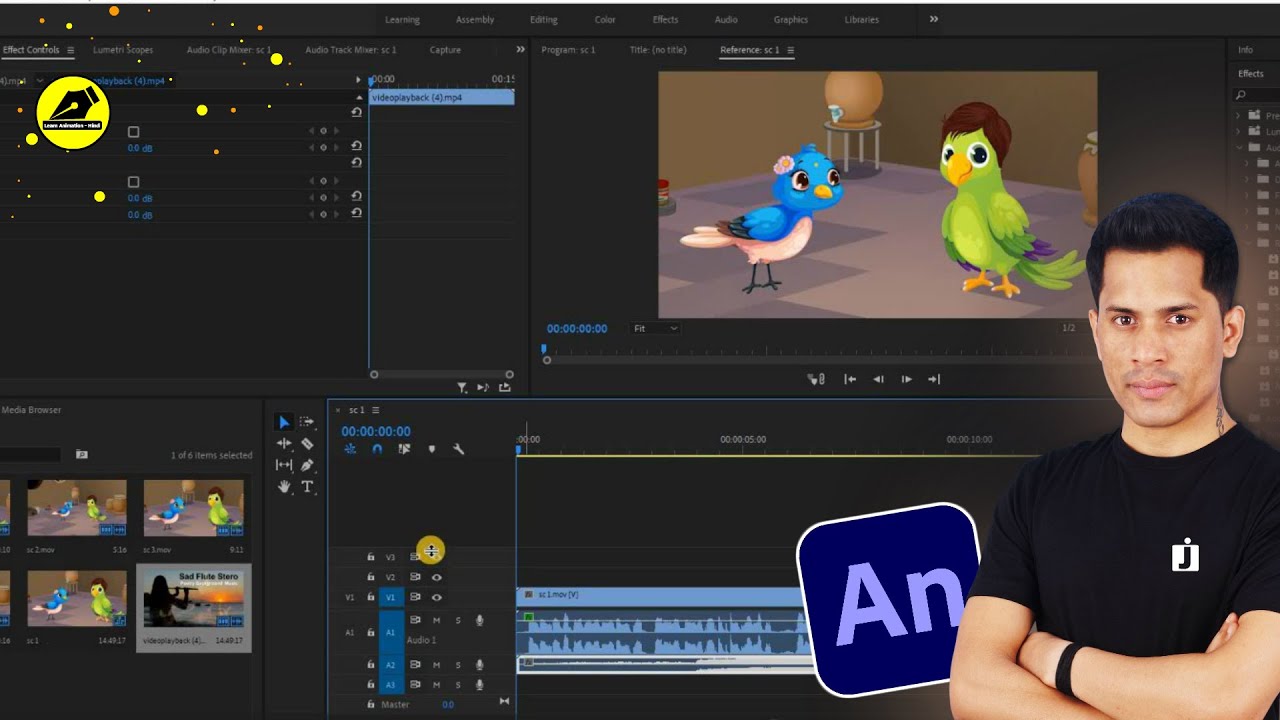This screenshot has width=1280, height=720.
Task: Click the export icon in Effect Controls
Action: [505, 387]
